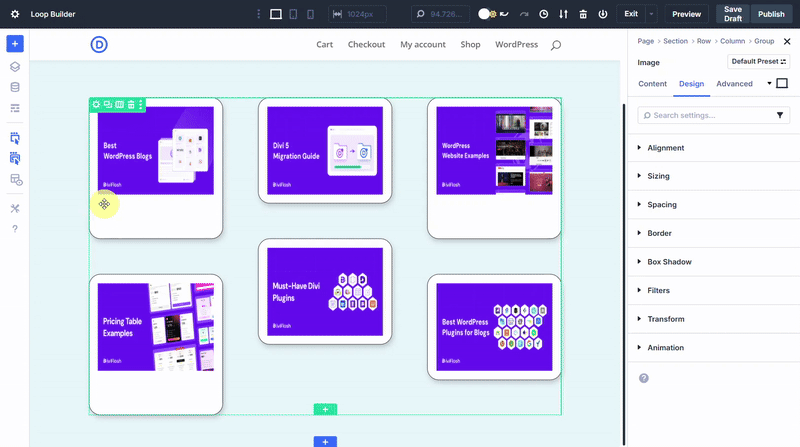Open Cart menu item
This screenshot has height=447, width=800.
click(x=324, y=45)
